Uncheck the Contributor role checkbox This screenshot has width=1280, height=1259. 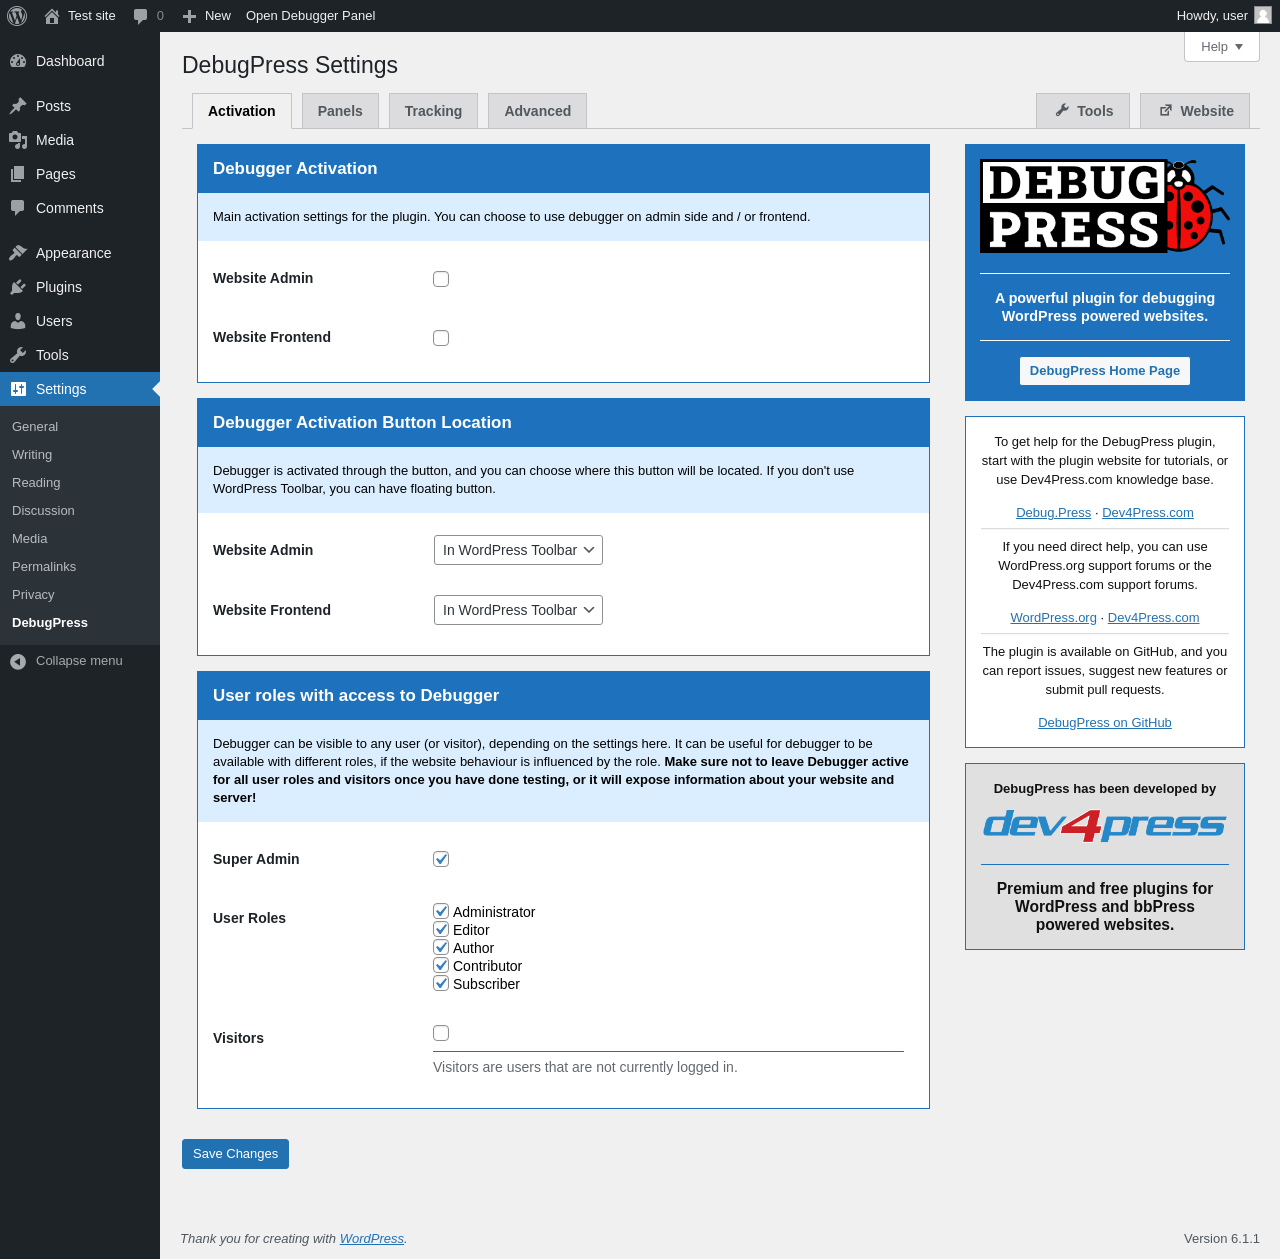pos(441,965)
